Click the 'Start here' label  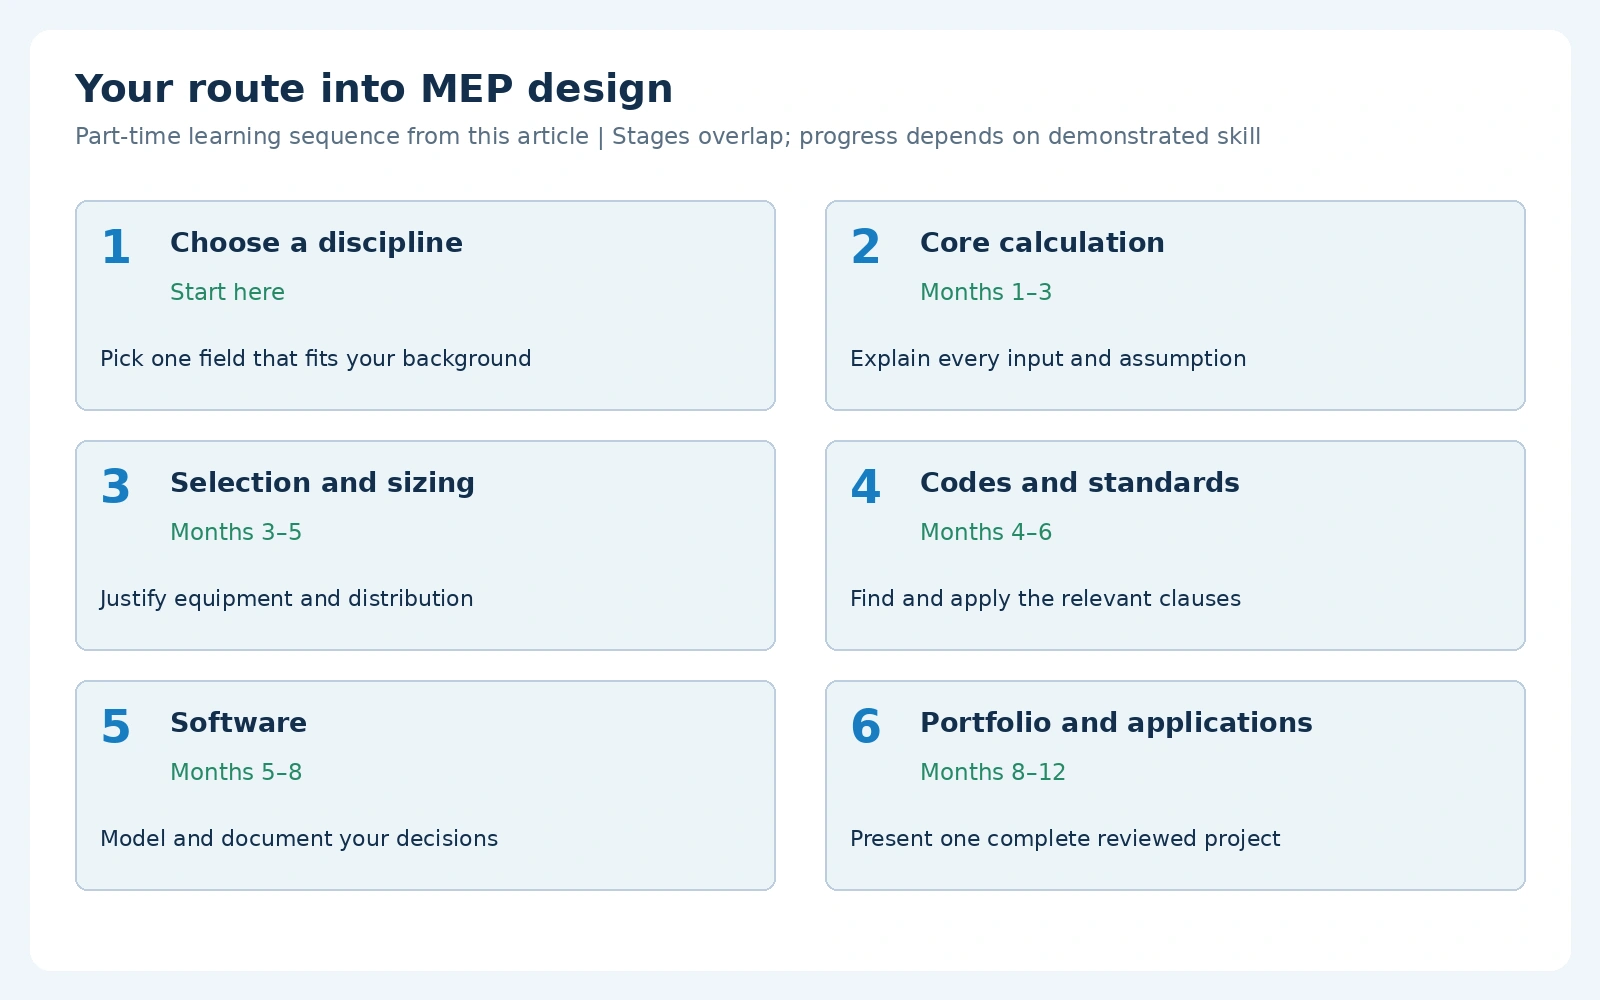click(x=227, y=292)
